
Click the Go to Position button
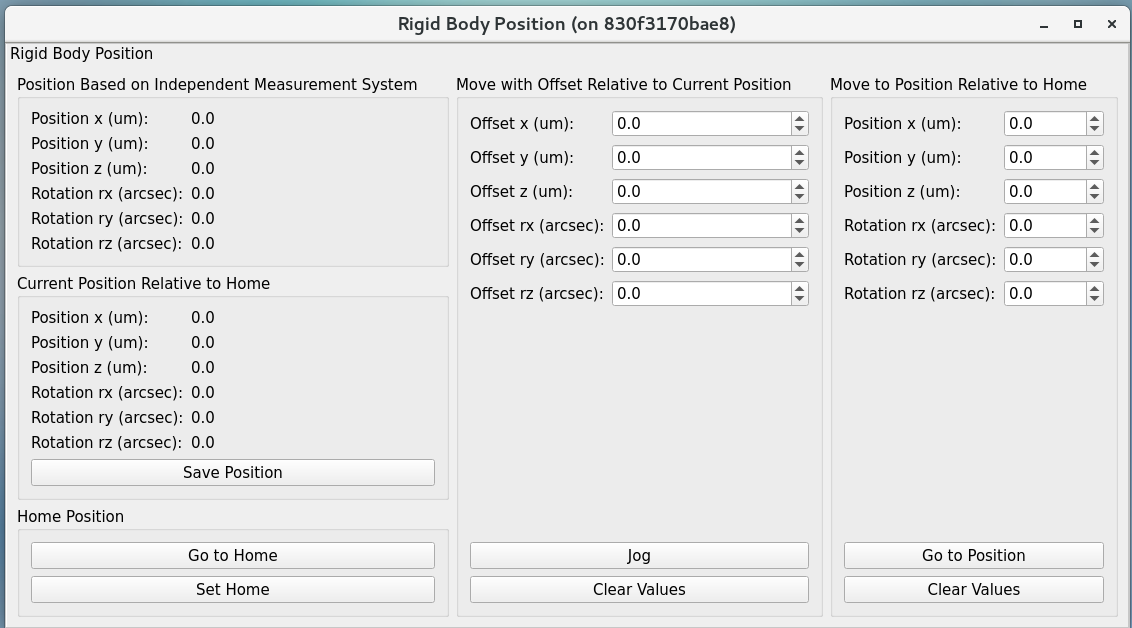pos(973,555)
